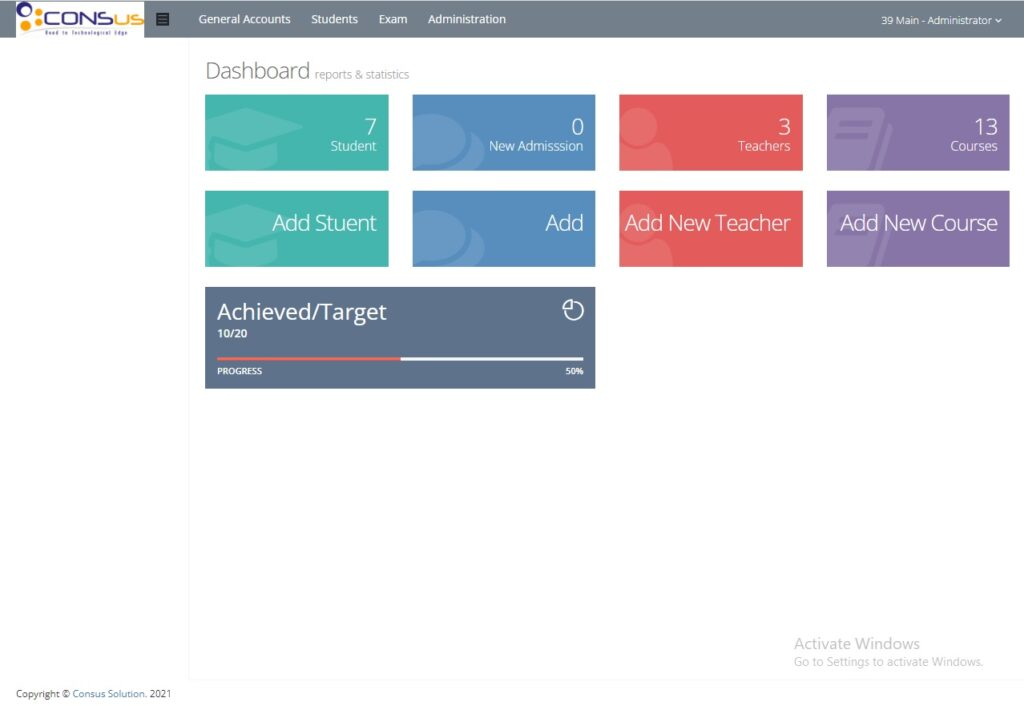
Task: Open the Students menu
Action: 334,19
